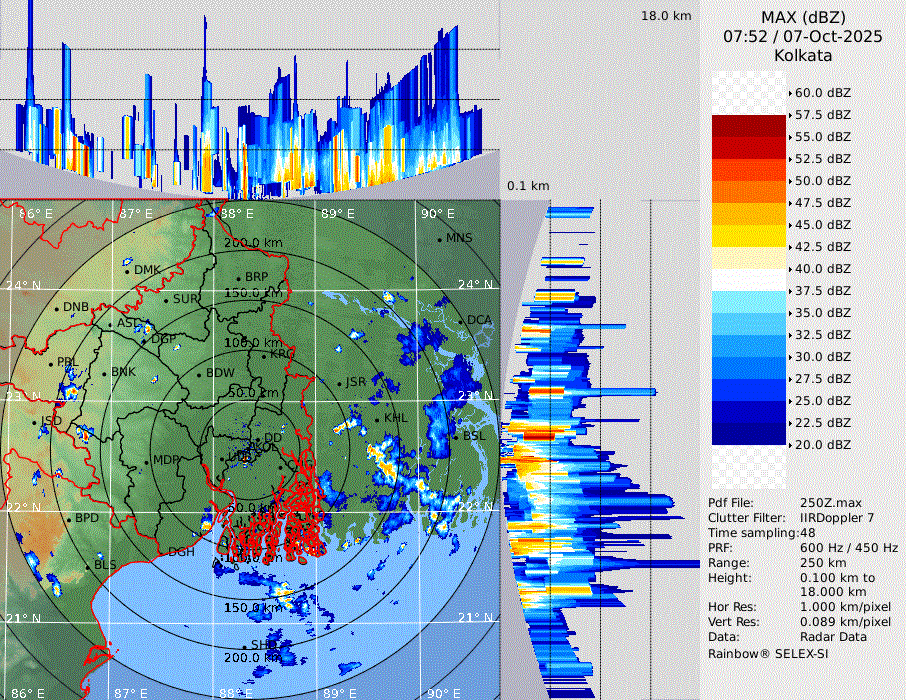The width and height of the screenshot is (906, 700).
Task: Click the JSR station marker dot
Action: pos(338,383)
